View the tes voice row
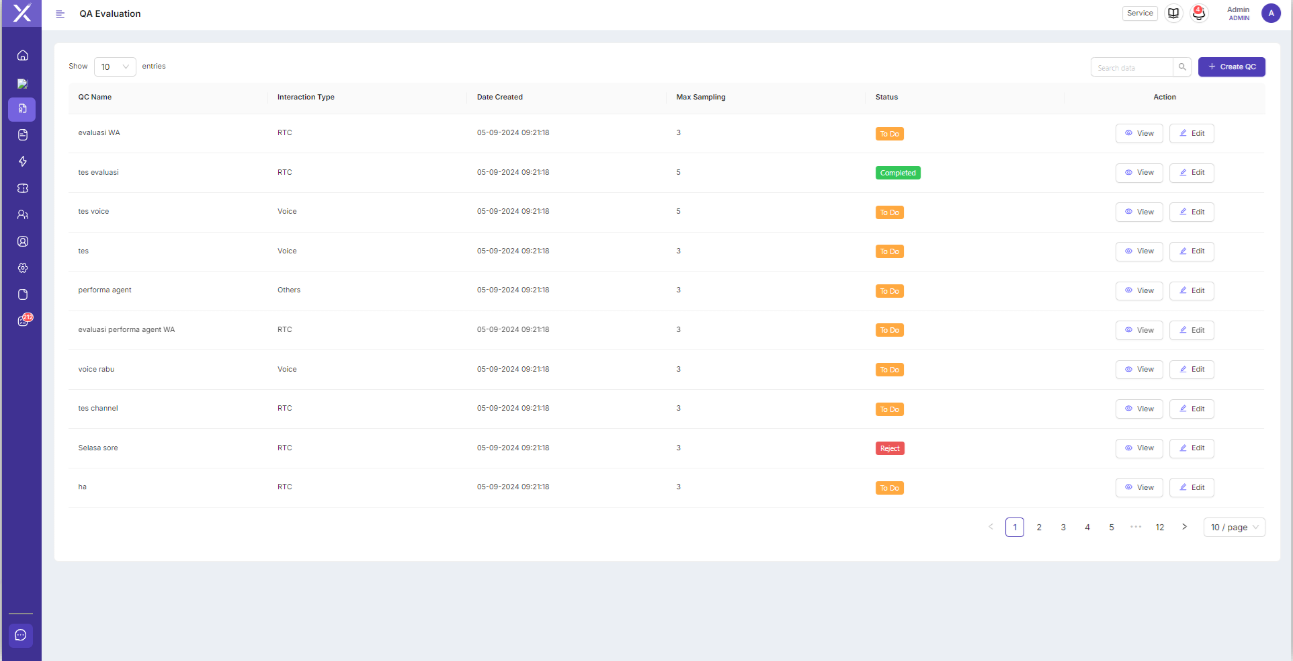This screenshot has width=1293, height=661. [1139, 212]
